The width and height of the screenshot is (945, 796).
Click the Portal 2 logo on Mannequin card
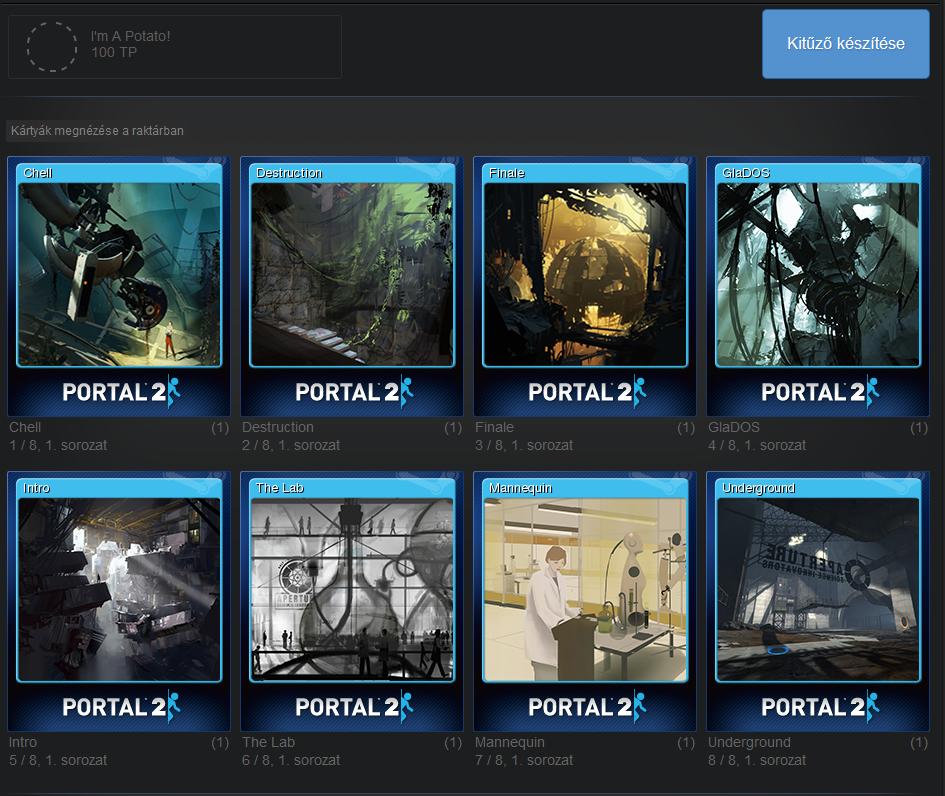[x=587, y=707]
